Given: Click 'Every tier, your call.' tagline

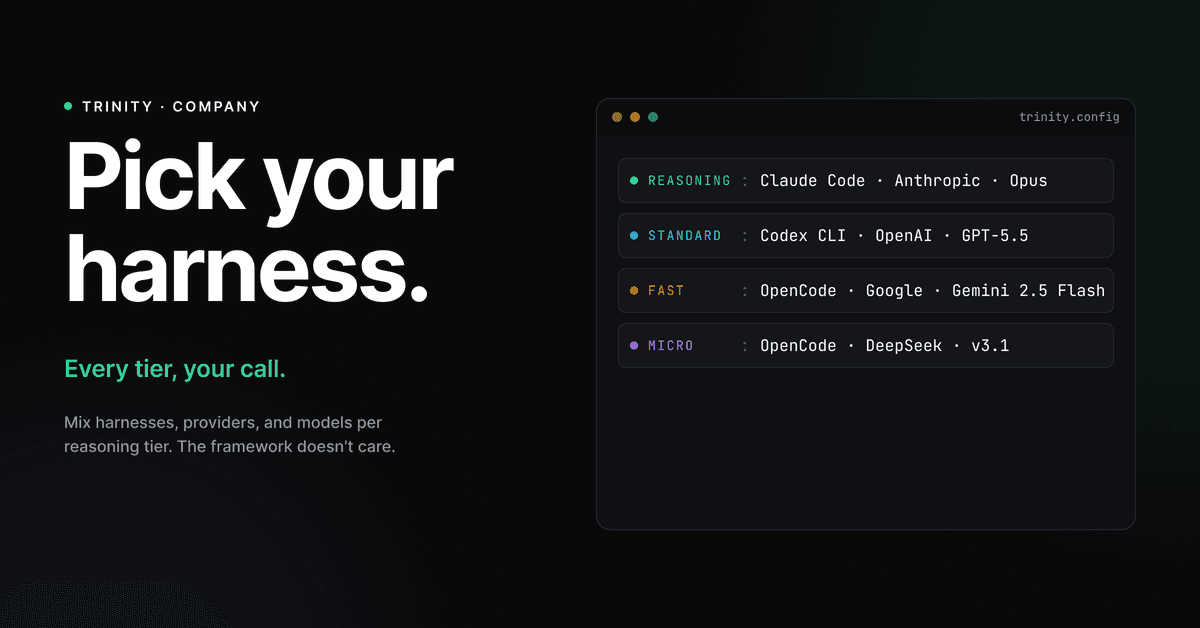Looking at the screenshot, I should point(175,369).
